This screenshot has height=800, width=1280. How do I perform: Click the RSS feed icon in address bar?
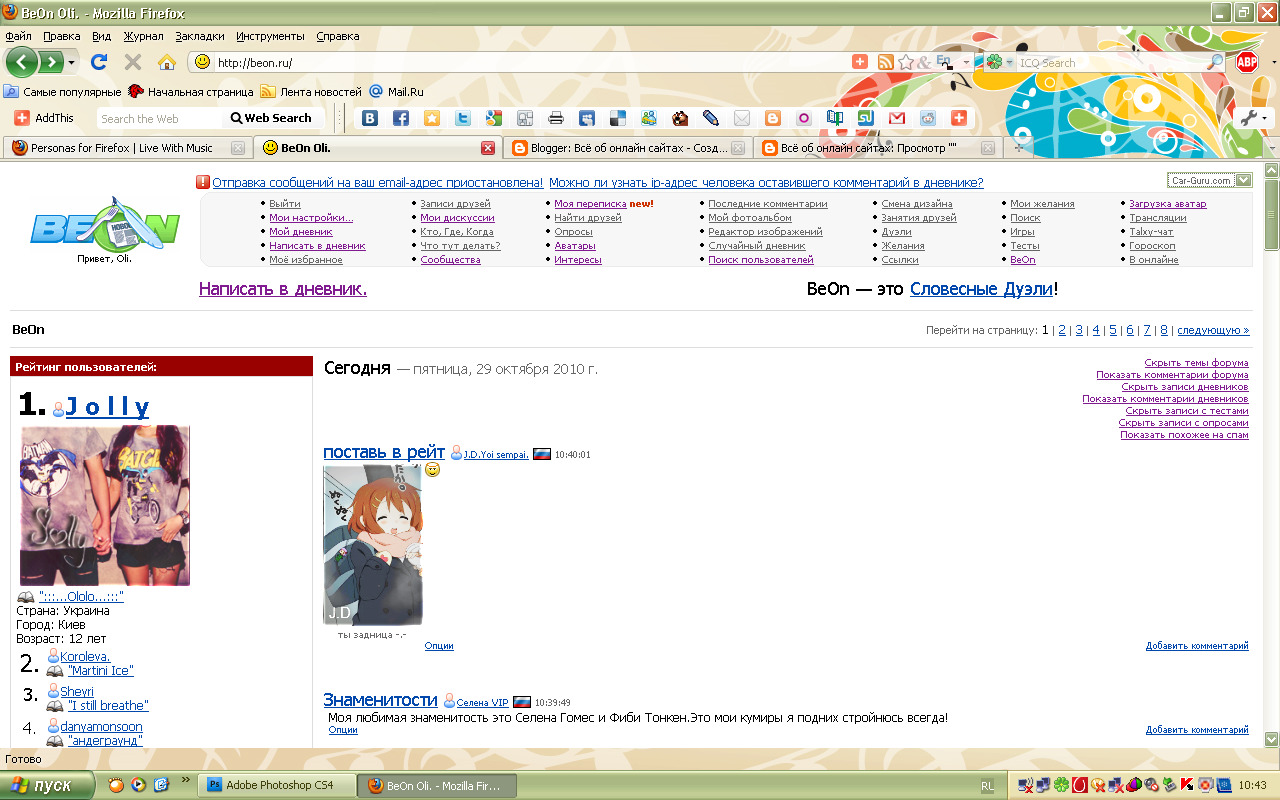pos(885,62)
